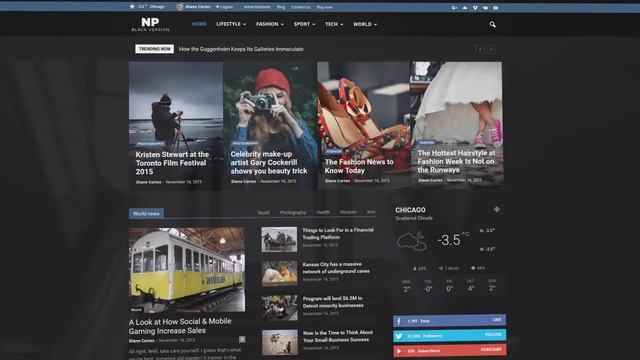Click the scattered clouds weather icon
This screenshot has width=640, height=360.
click(x=411, y=241)
